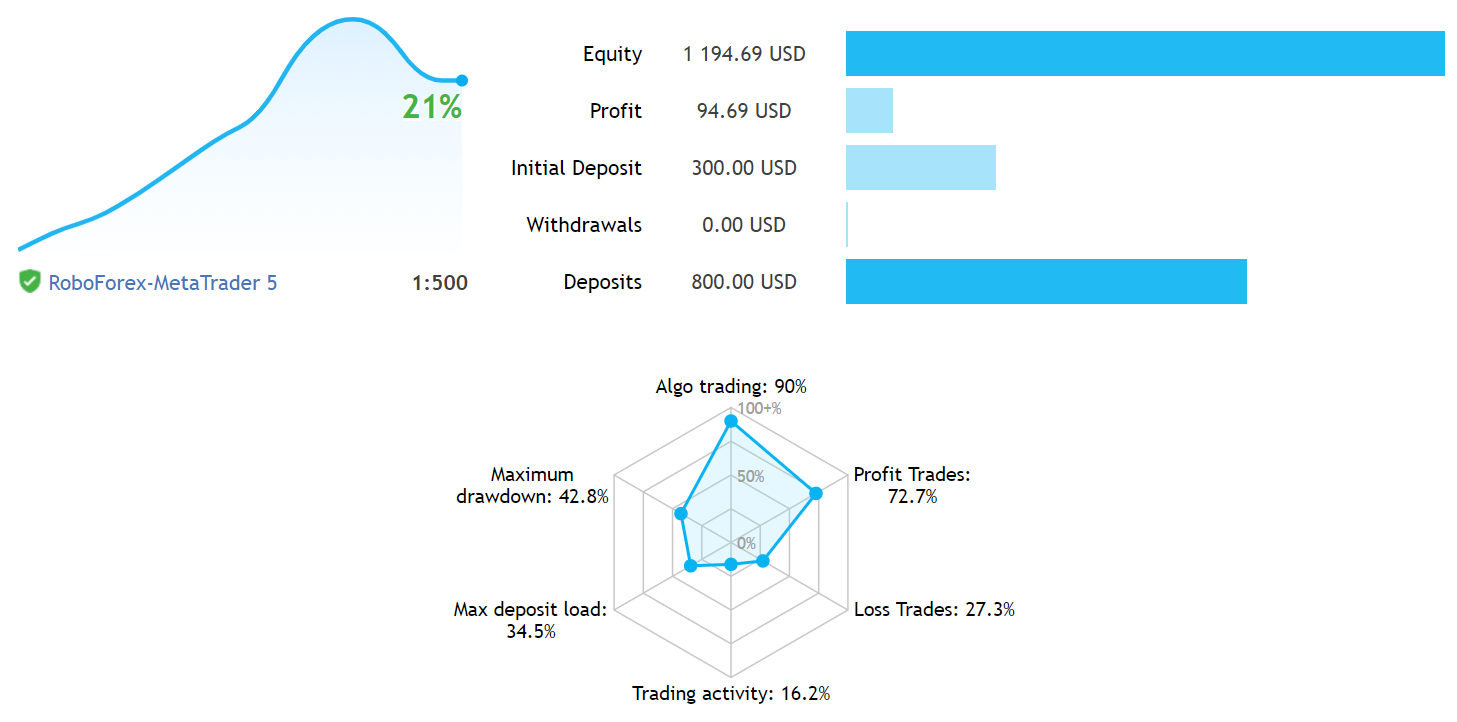Click the Equity horizontal bar
The width and height of the screenshot is (1457, 722).
(x=1145, y=54)
